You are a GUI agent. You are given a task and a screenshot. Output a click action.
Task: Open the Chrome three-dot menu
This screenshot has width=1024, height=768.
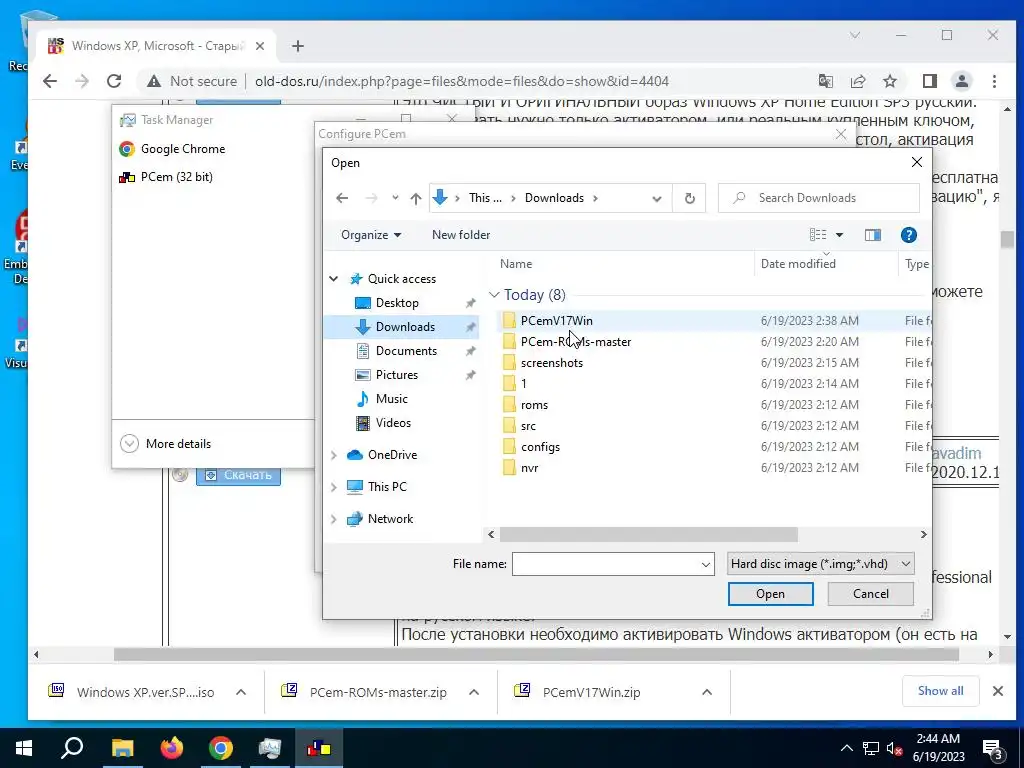pos(994,81)
